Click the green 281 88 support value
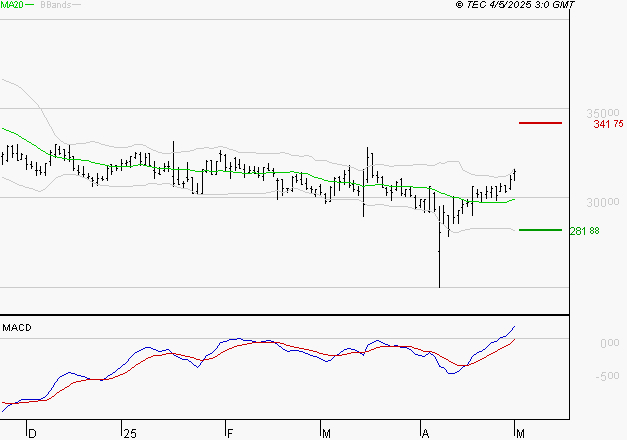The width and height of the screenshot is (627, 440). tap(584, 231)
